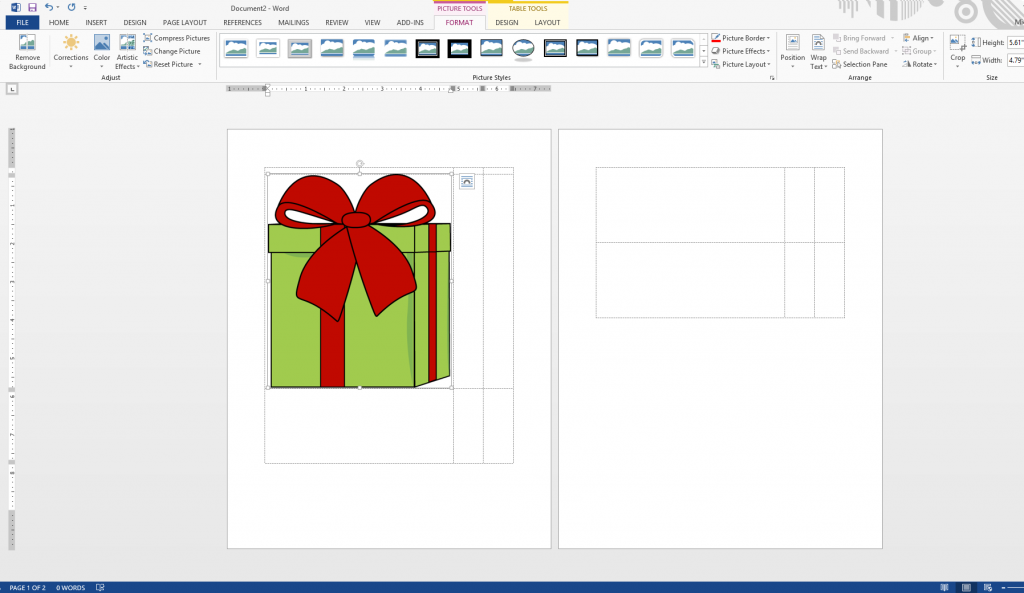Click Change Picture

pyautogui.click(x=172, y=51)
